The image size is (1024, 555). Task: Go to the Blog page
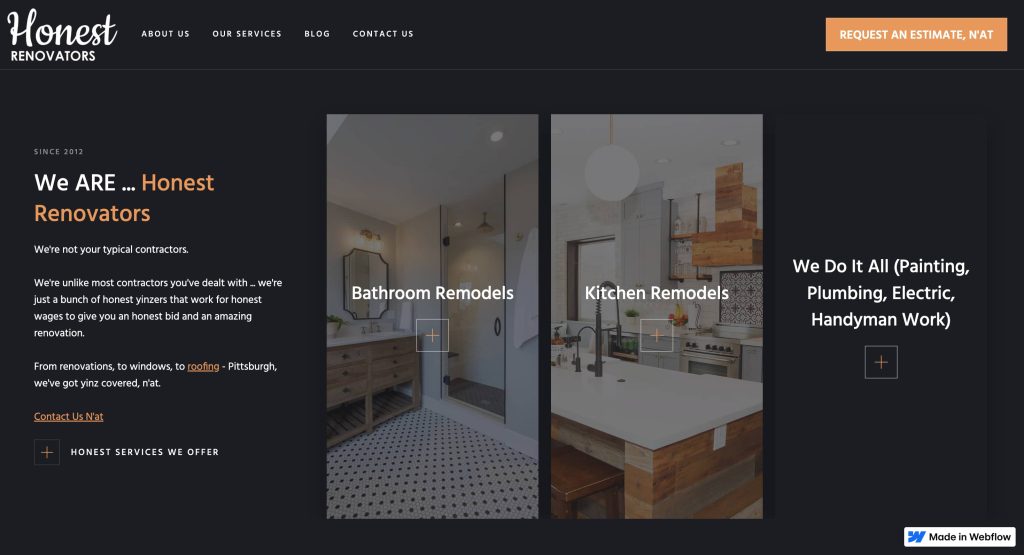point(317,34)
